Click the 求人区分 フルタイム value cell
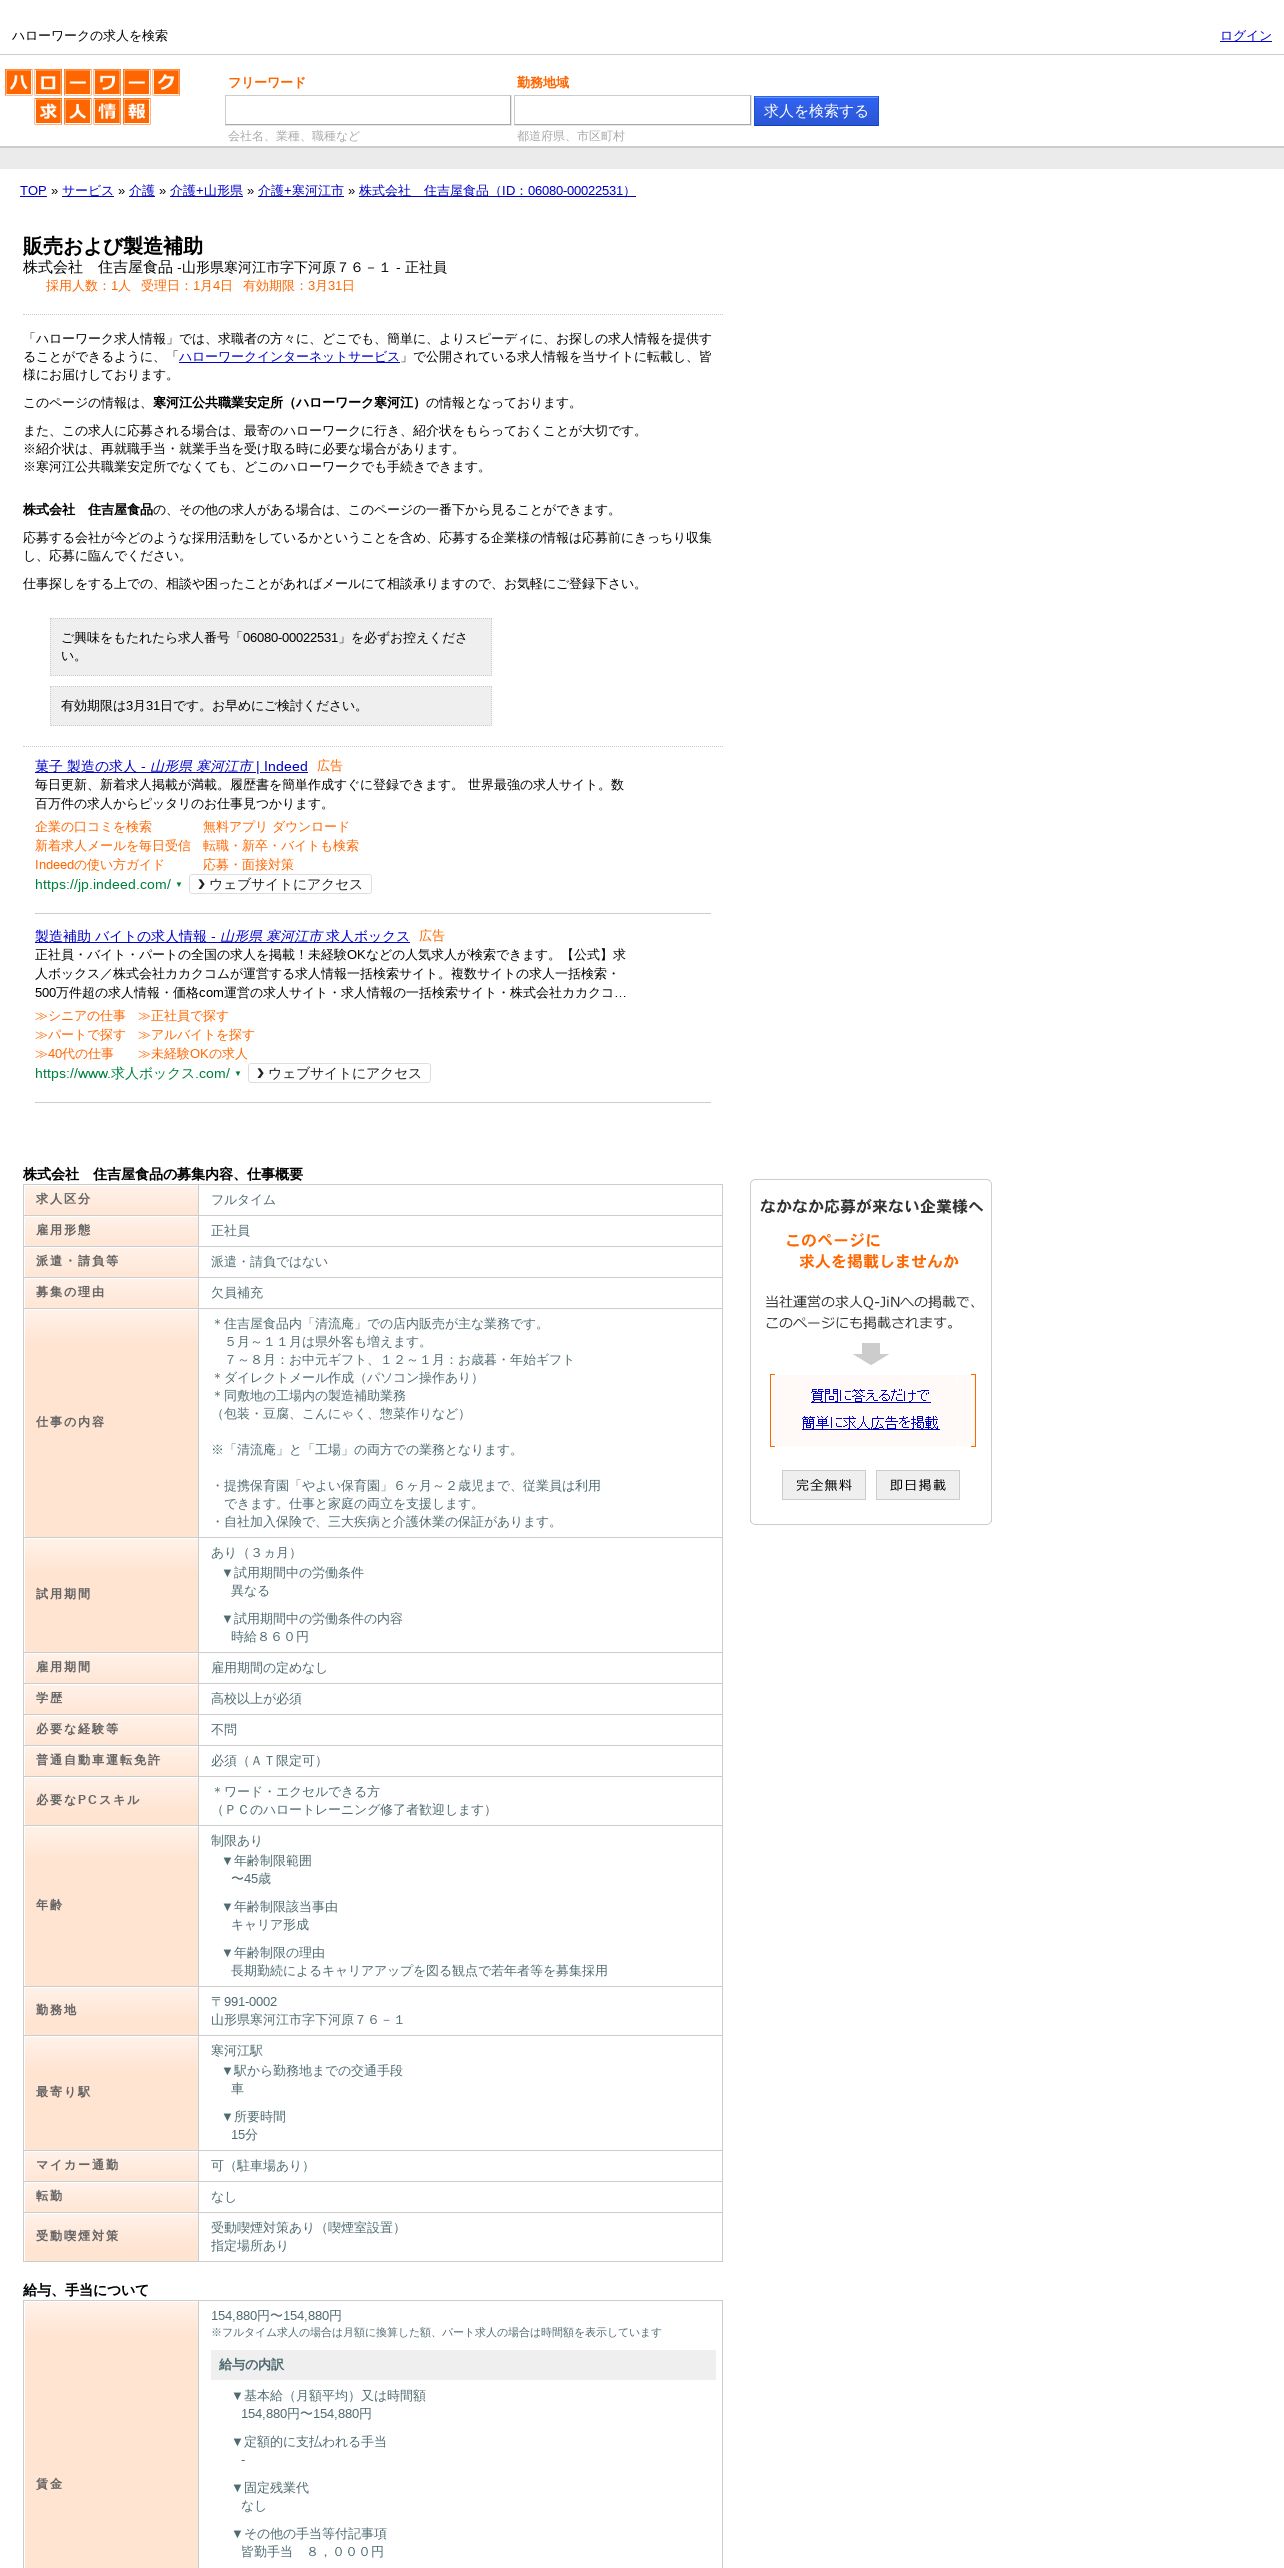The image size is (1284, 2568). [x=460, y=1200]
